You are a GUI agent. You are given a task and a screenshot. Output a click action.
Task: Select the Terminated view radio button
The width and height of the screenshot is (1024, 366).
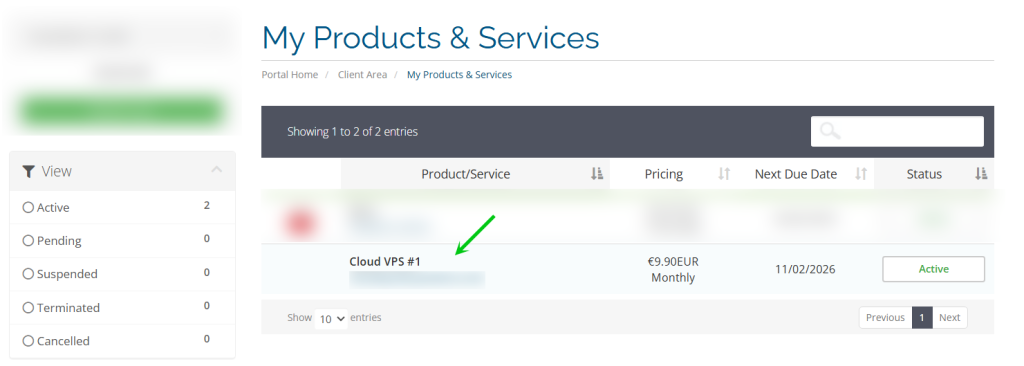28,307
